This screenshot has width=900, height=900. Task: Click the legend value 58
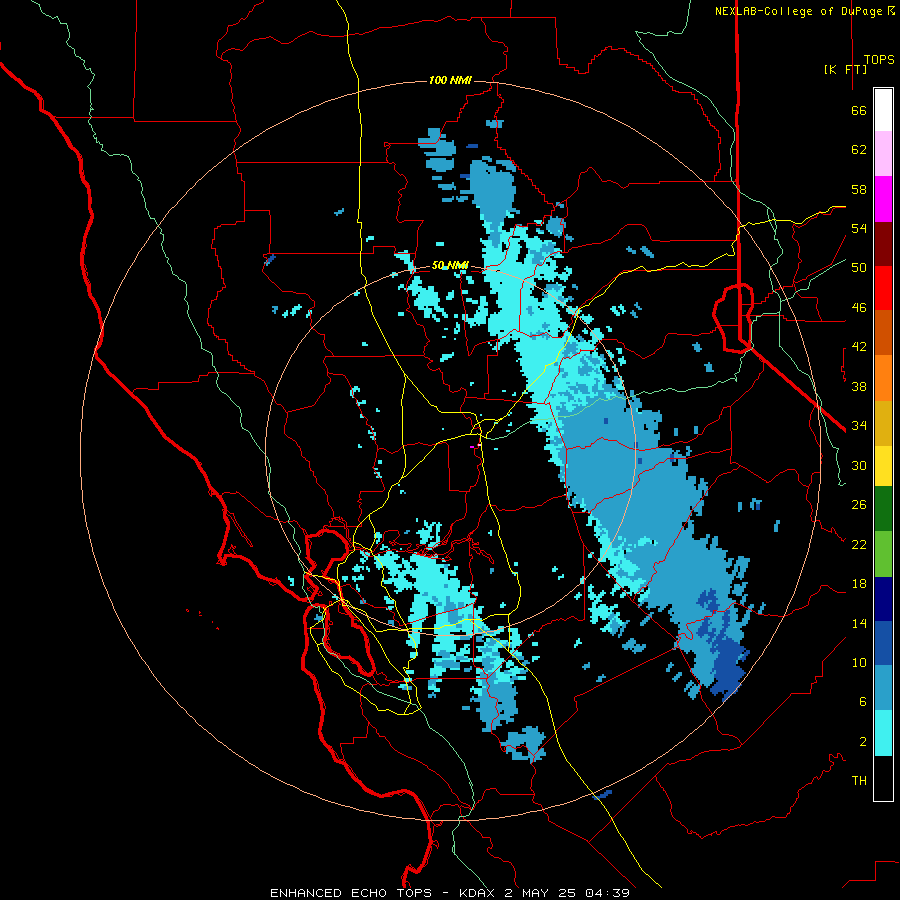[859, 189]
